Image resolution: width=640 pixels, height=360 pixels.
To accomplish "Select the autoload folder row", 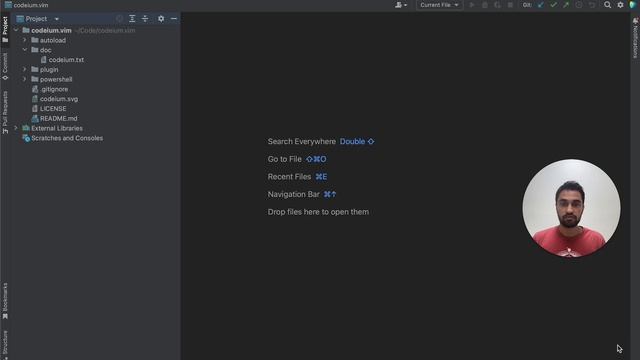I will [49, 40].
